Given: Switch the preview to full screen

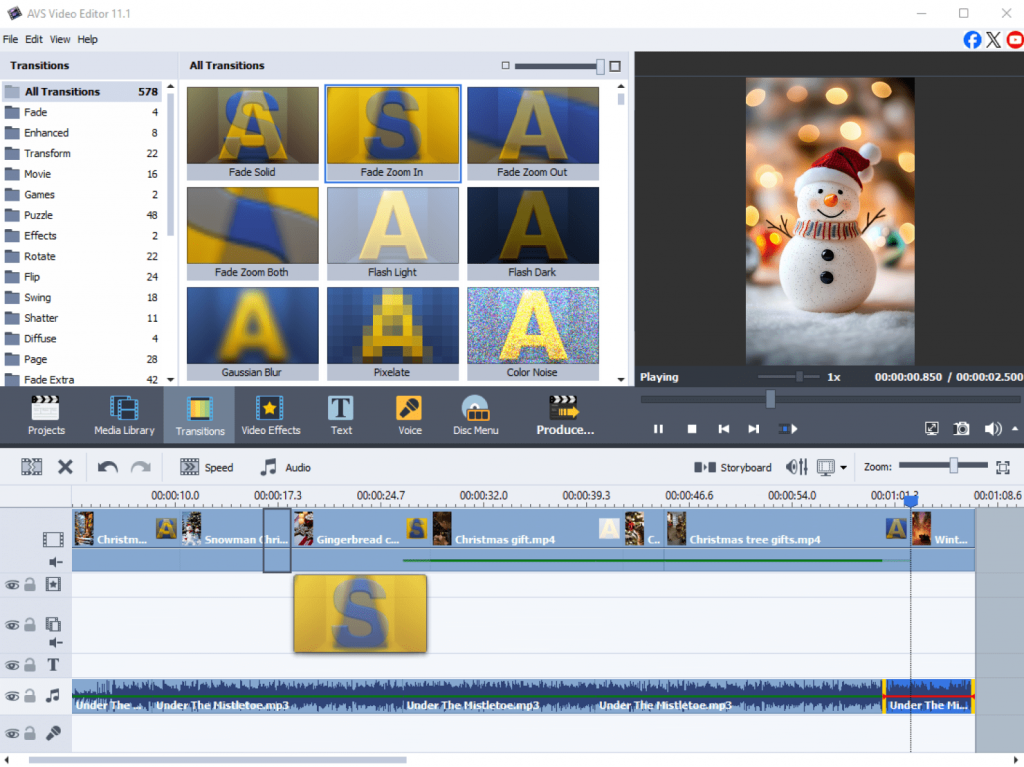Looking at the screenshot, I should click(932, 429).
